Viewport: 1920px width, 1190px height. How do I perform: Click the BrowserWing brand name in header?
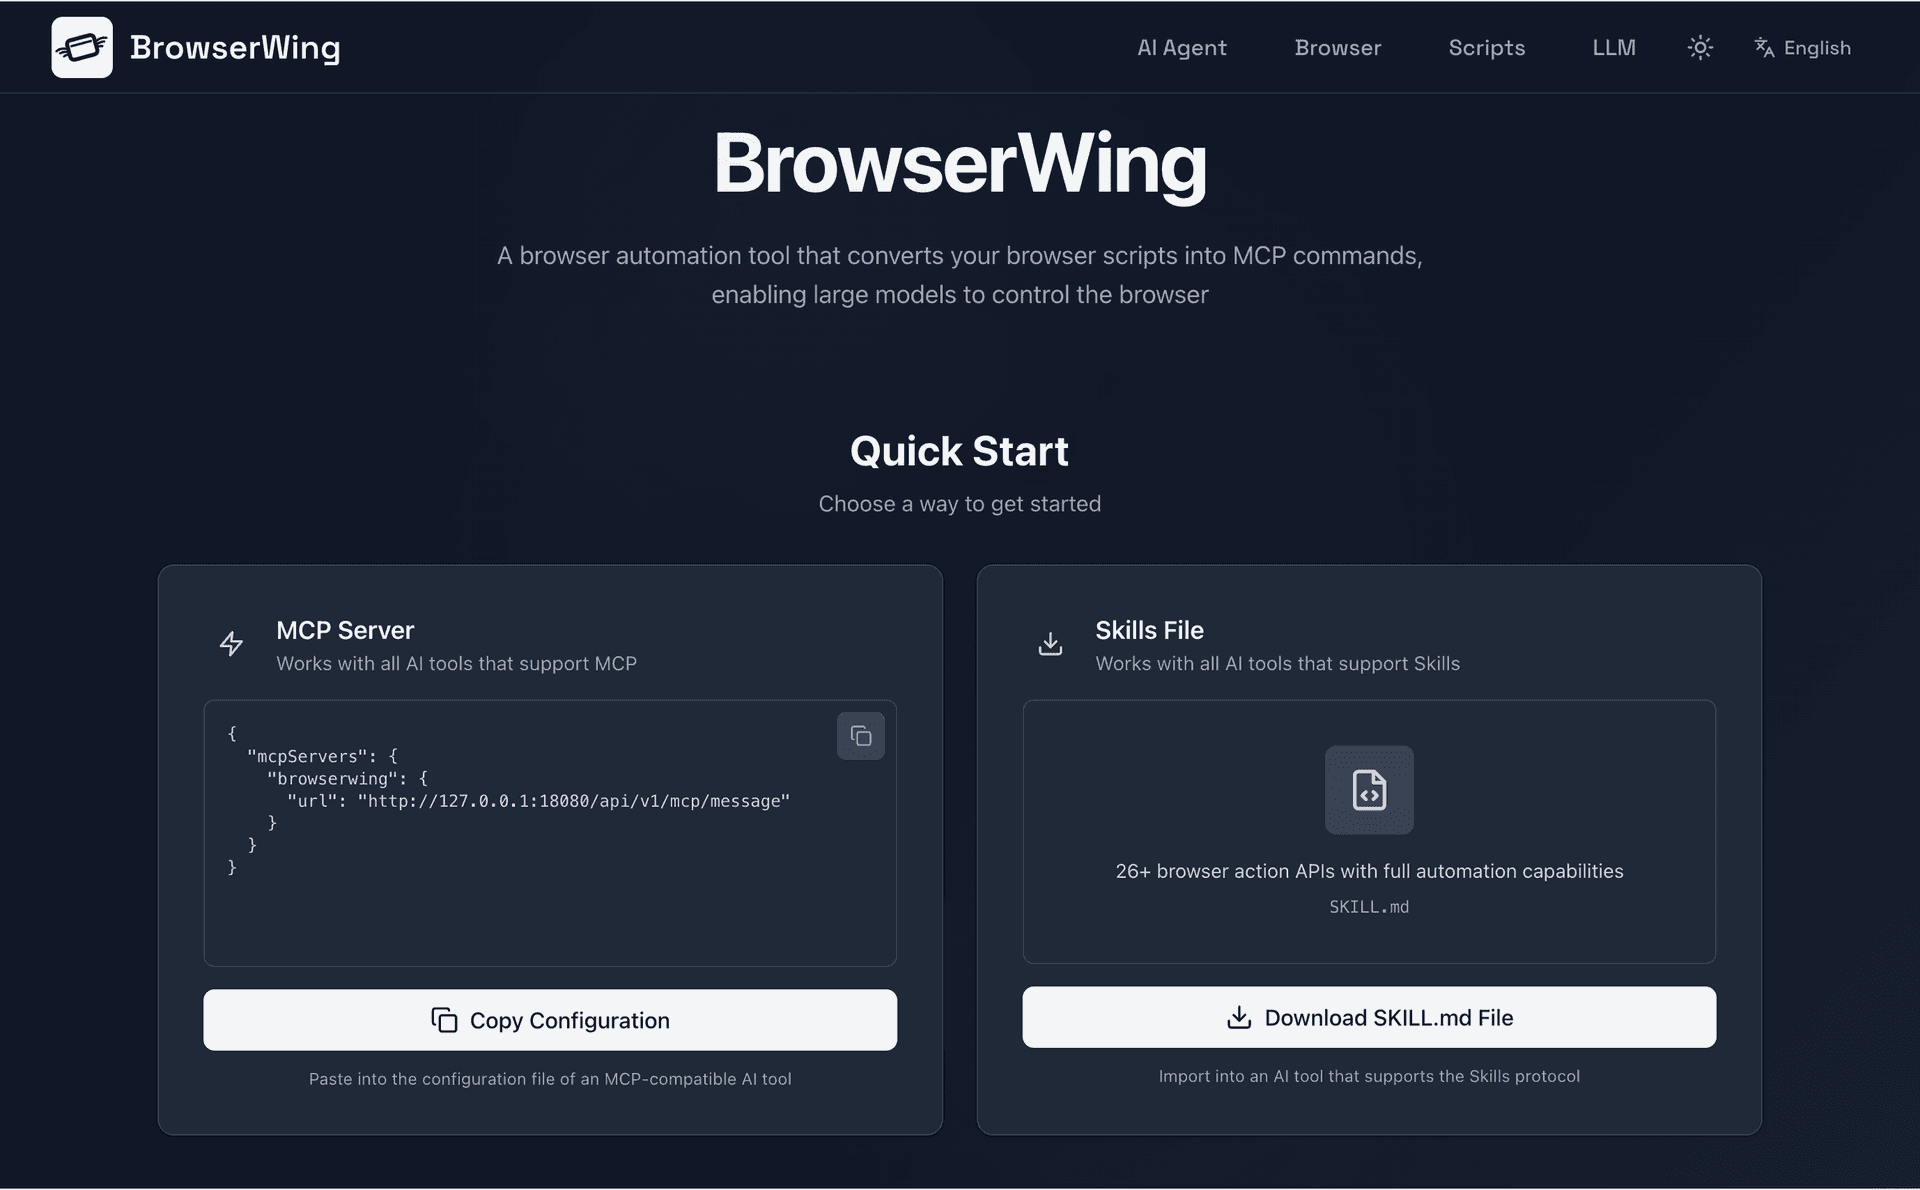pos(235,47)
